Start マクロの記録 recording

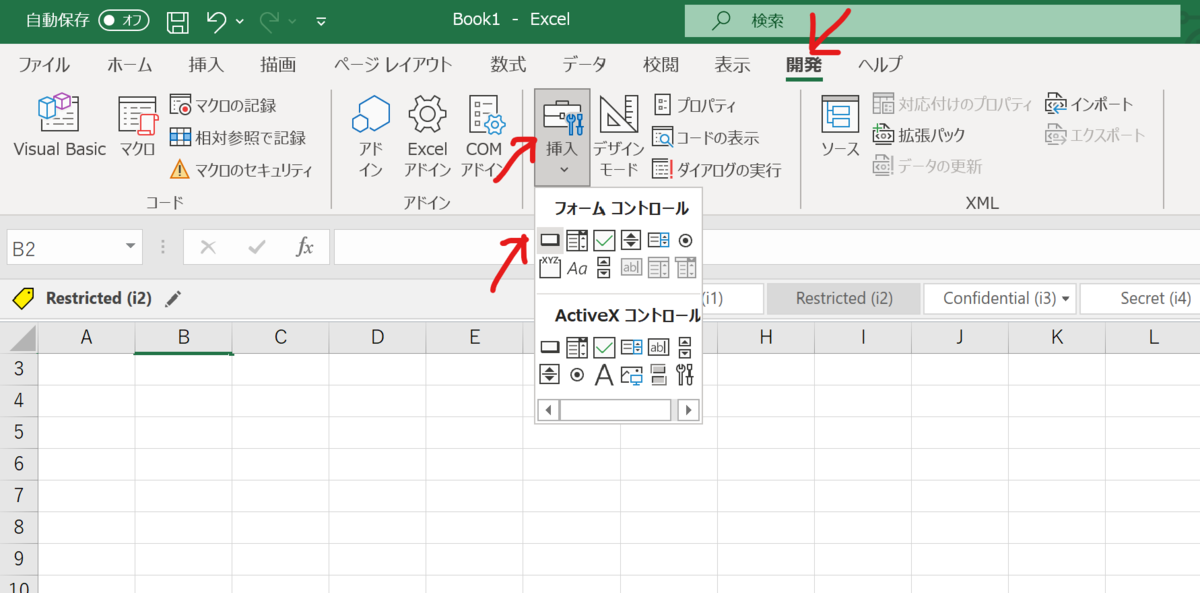click(x=223, y=105)
